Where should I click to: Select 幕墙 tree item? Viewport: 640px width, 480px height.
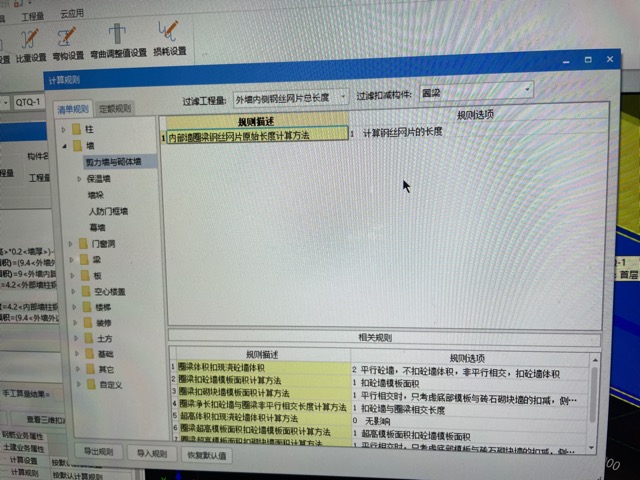click(x=98, y=227)
